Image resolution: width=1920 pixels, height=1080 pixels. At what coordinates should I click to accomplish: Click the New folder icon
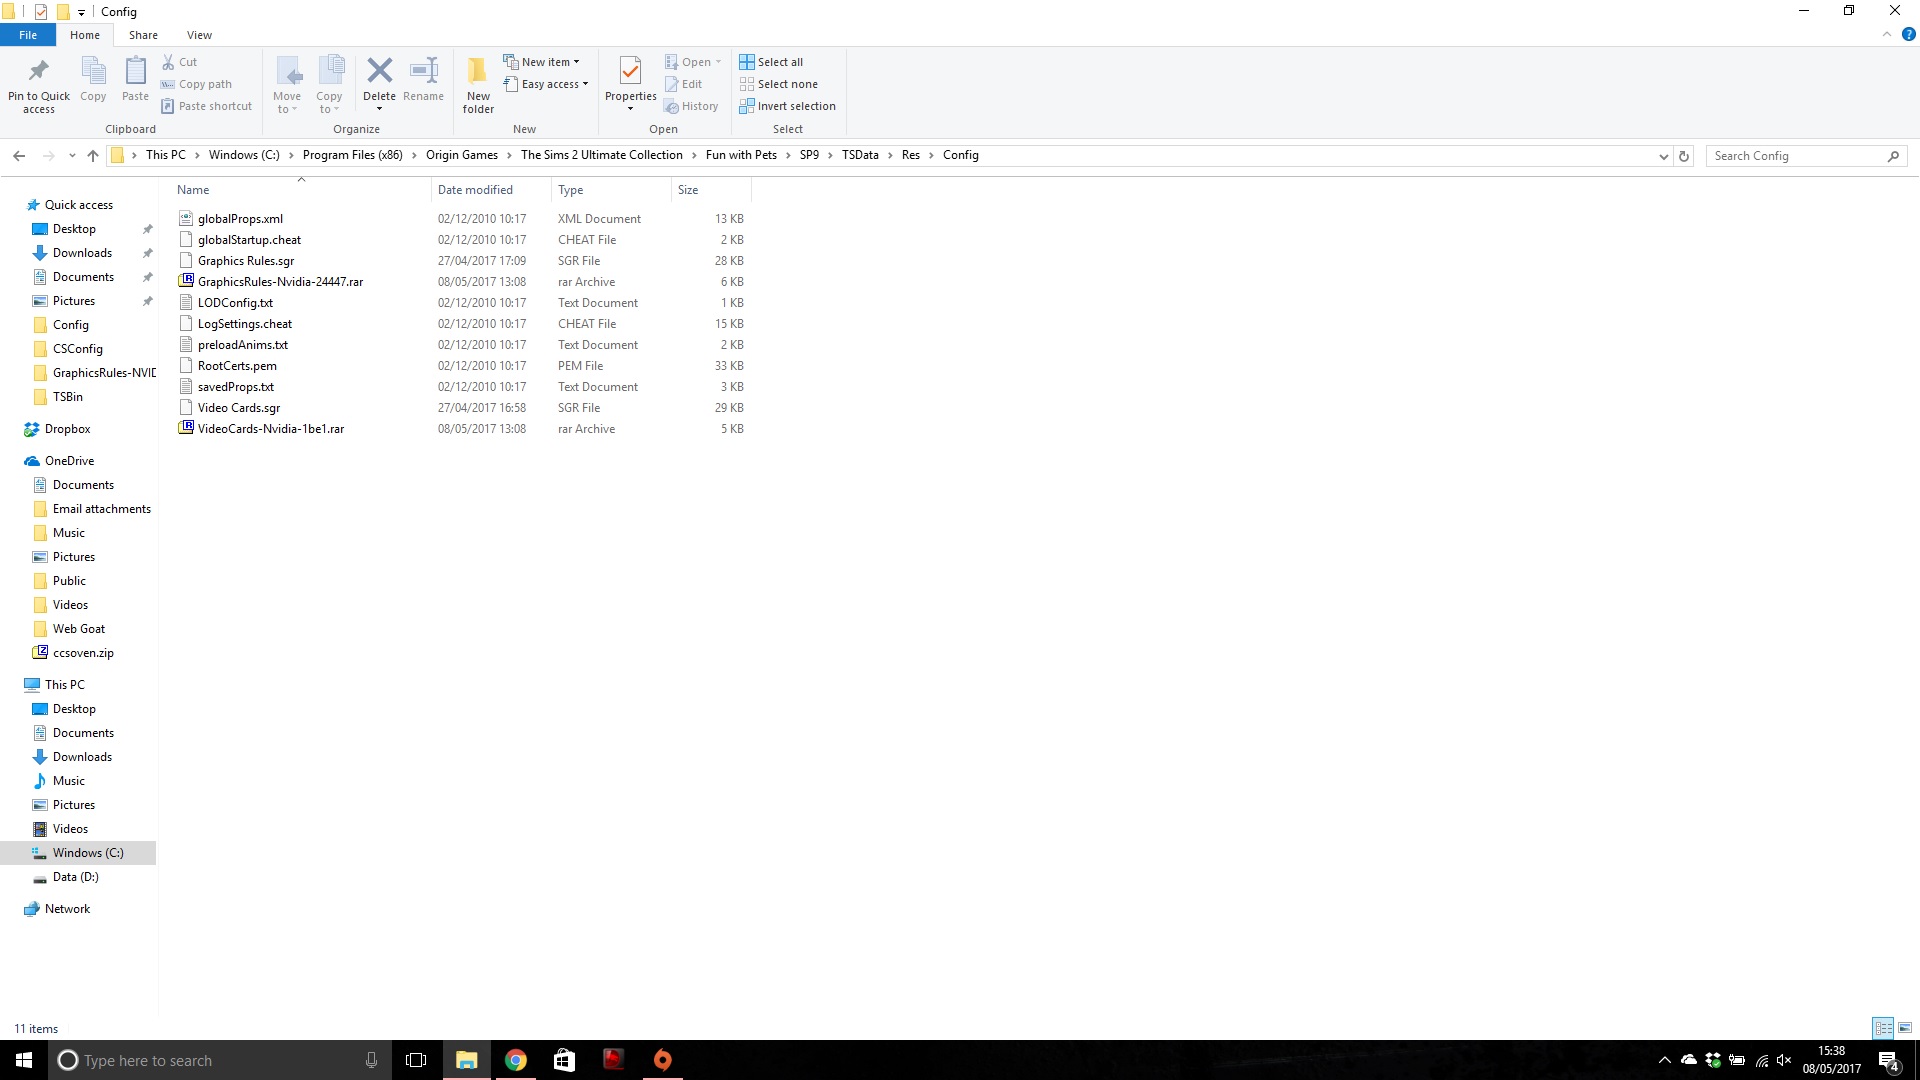coord(478,72)
